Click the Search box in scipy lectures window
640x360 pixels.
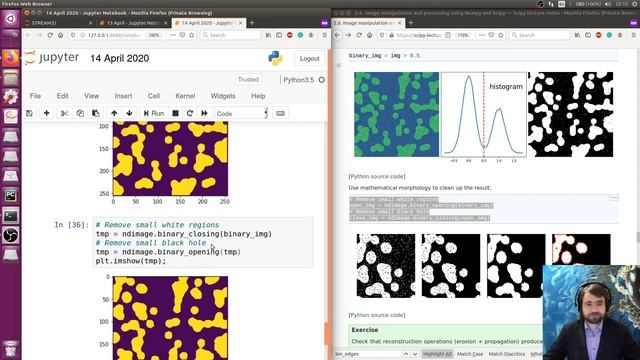pyautogui.click(x=540, y=35)
